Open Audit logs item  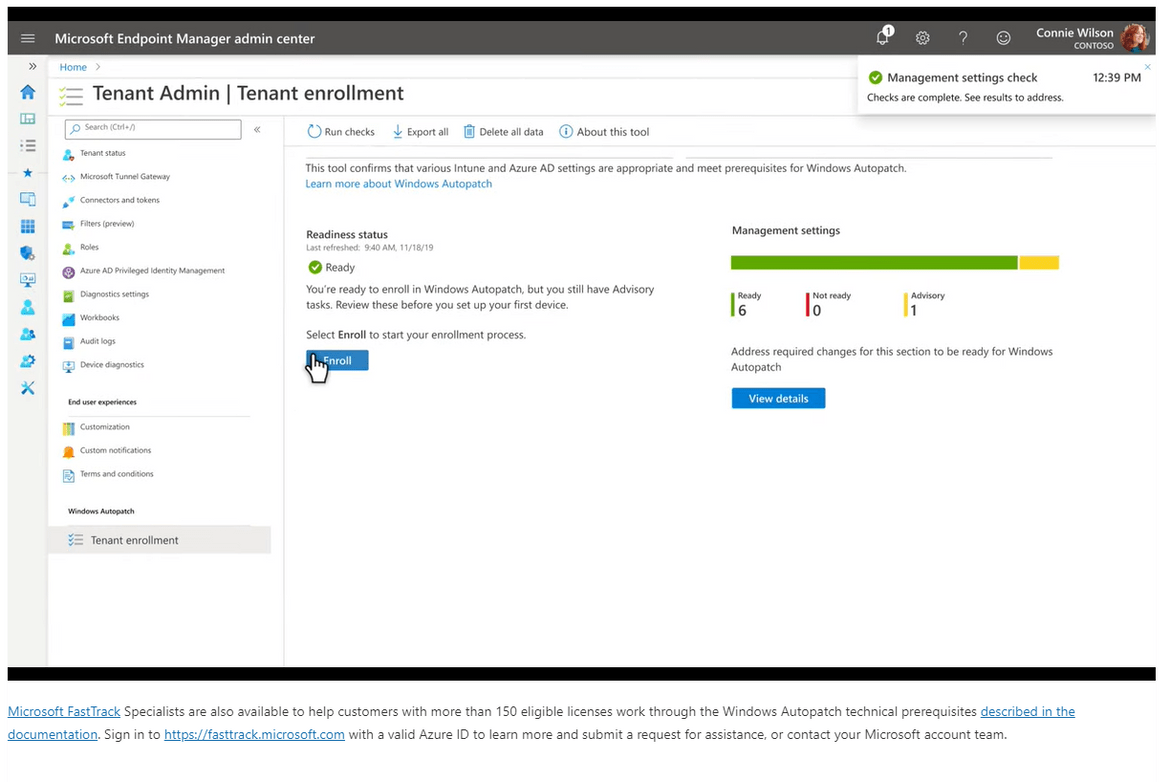click(x=97, y=341)
